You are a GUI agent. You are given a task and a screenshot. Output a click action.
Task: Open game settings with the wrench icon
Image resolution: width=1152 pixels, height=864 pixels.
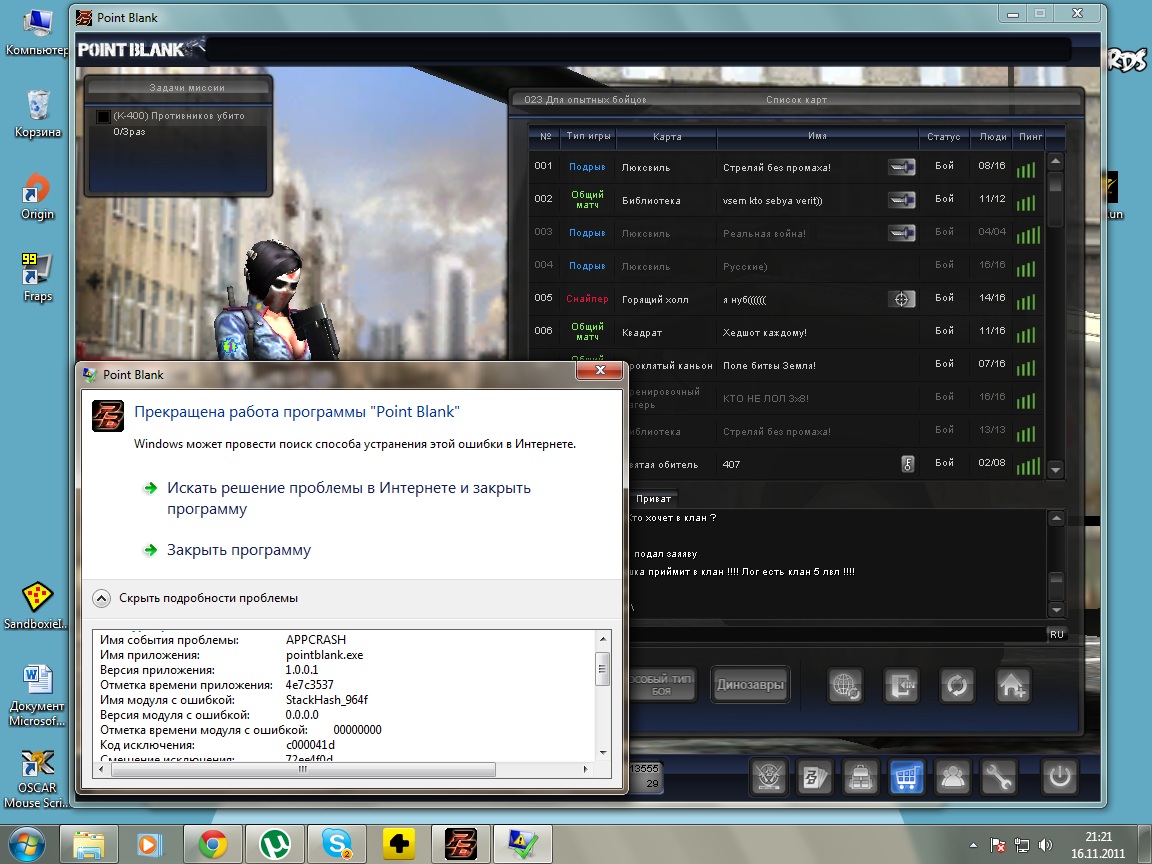999,776
